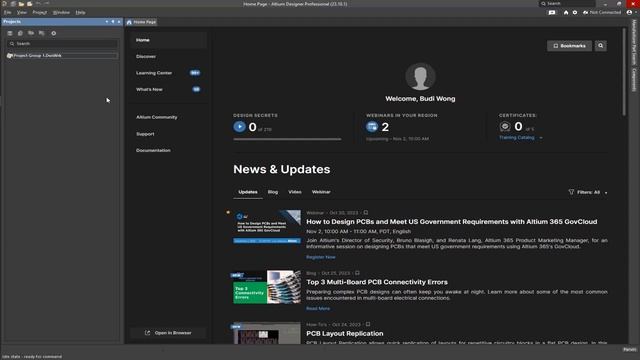Switch to the Updates news tab
This screenshot has width=640, height=360.
point(248,192)
